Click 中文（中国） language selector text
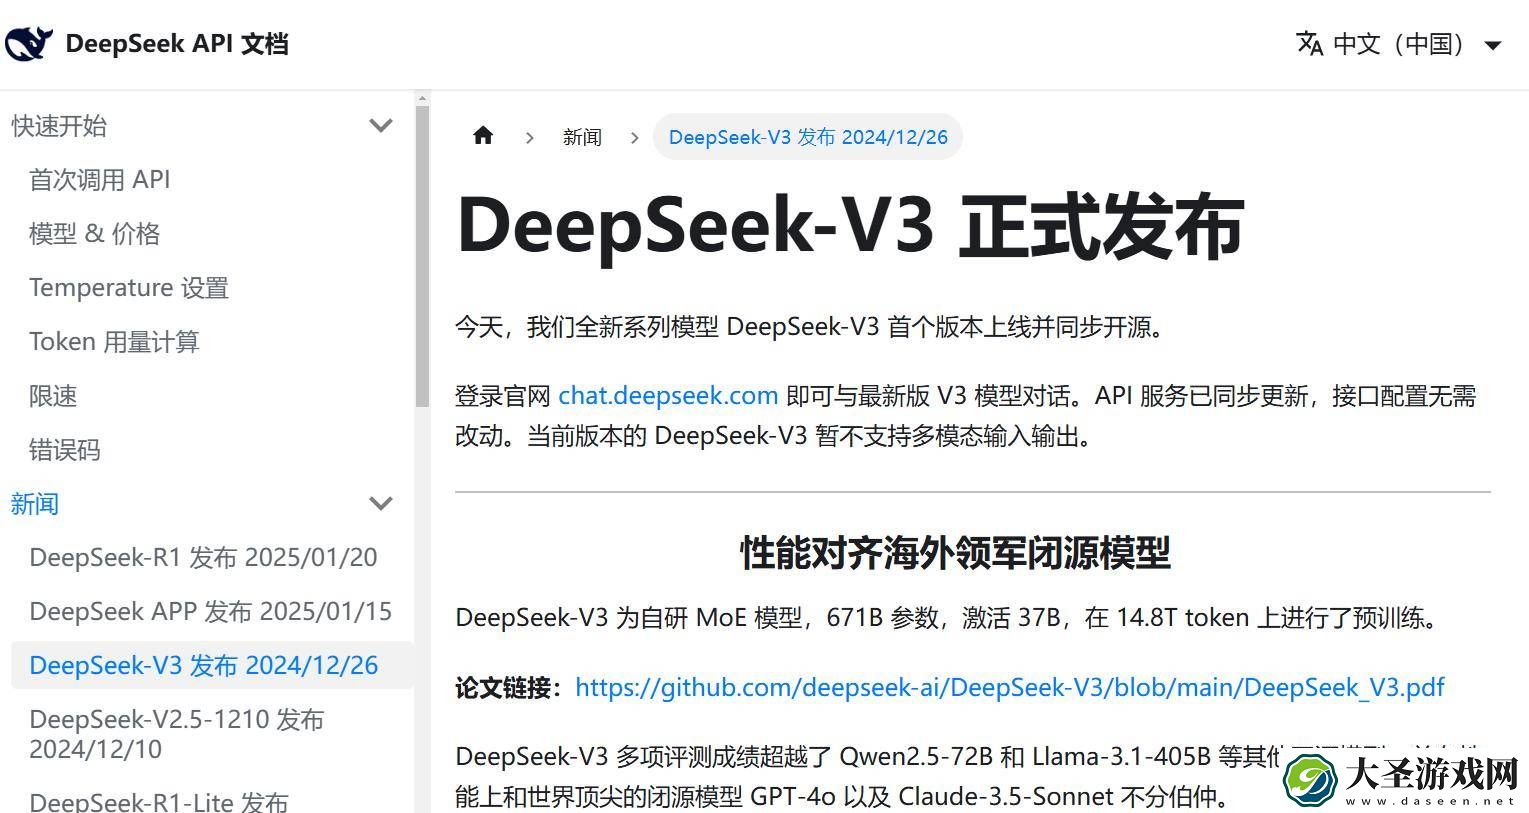Viewport: 1529px width, 813px height. (1399, 44)
